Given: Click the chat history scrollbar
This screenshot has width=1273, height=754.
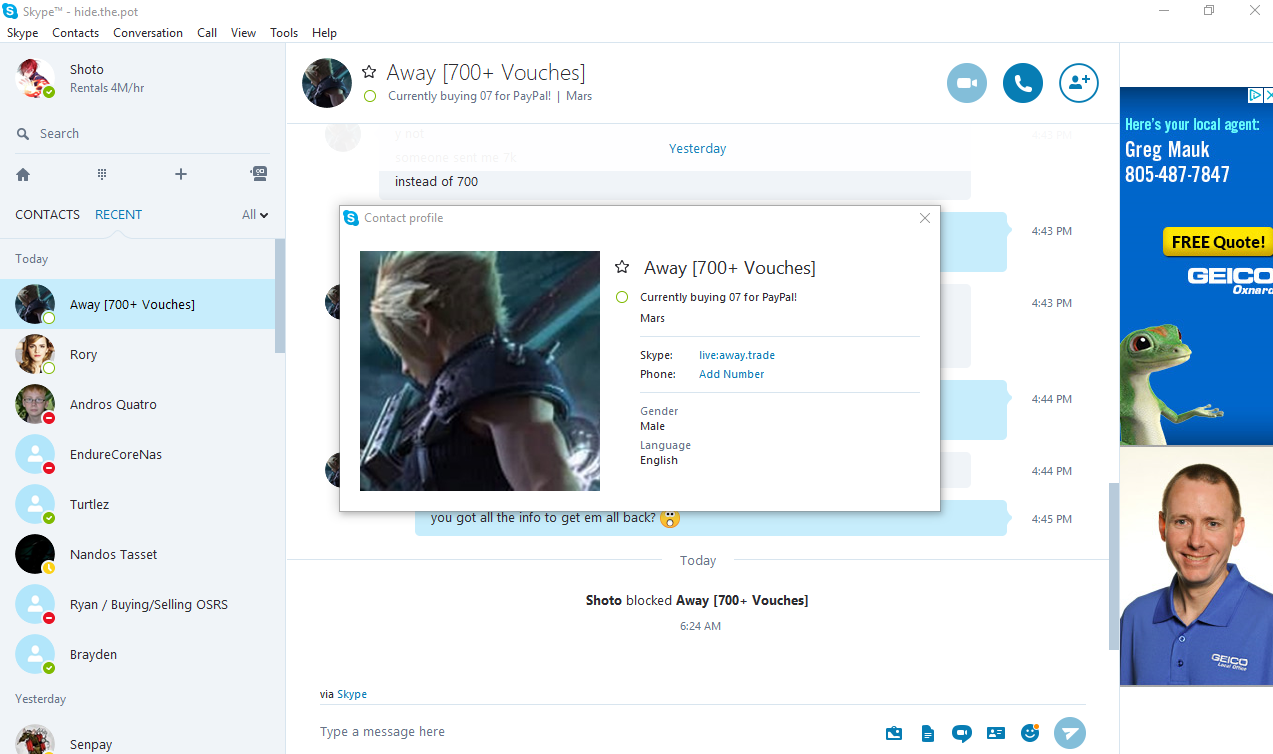Looking at the screenshot, I should (x=1113, y=567).
